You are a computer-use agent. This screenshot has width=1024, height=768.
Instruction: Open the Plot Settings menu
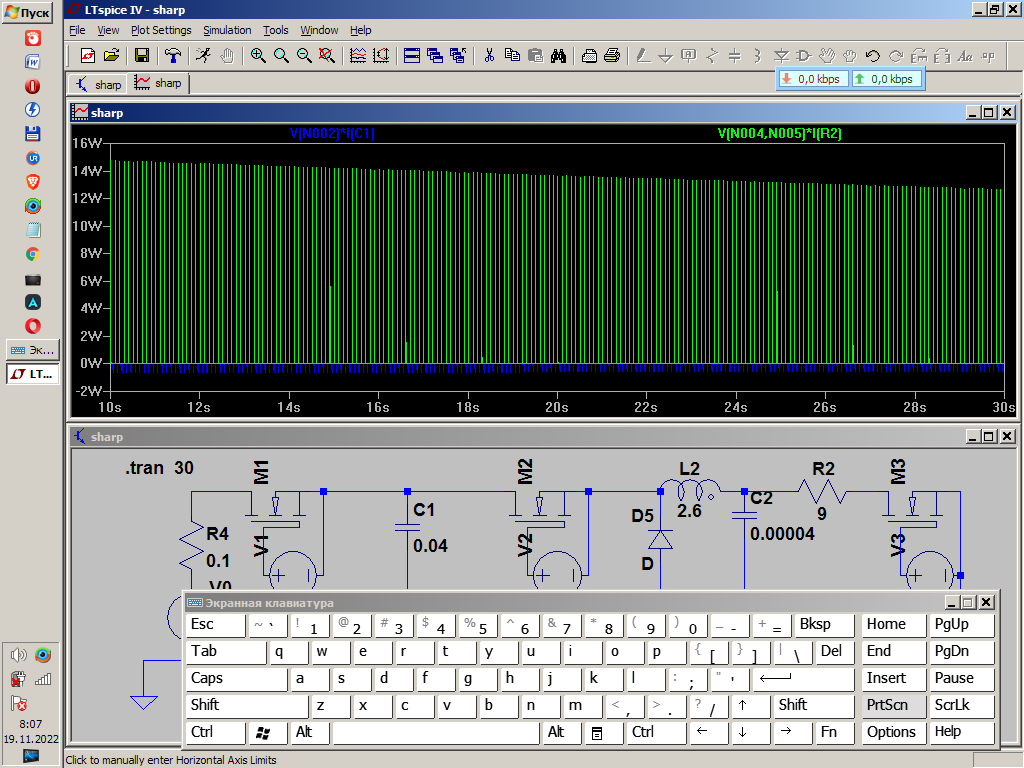click(161, 30)
